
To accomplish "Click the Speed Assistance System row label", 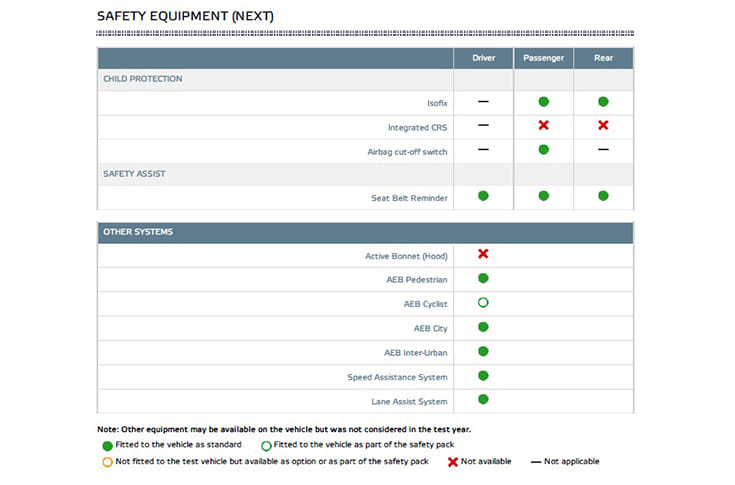I will [397, 377].
